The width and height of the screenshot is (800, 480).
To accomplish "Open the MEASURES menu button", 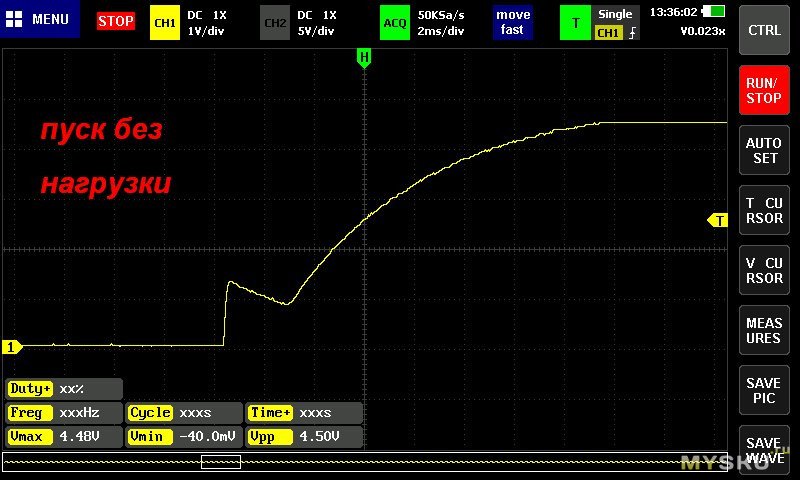I will 764,331.
